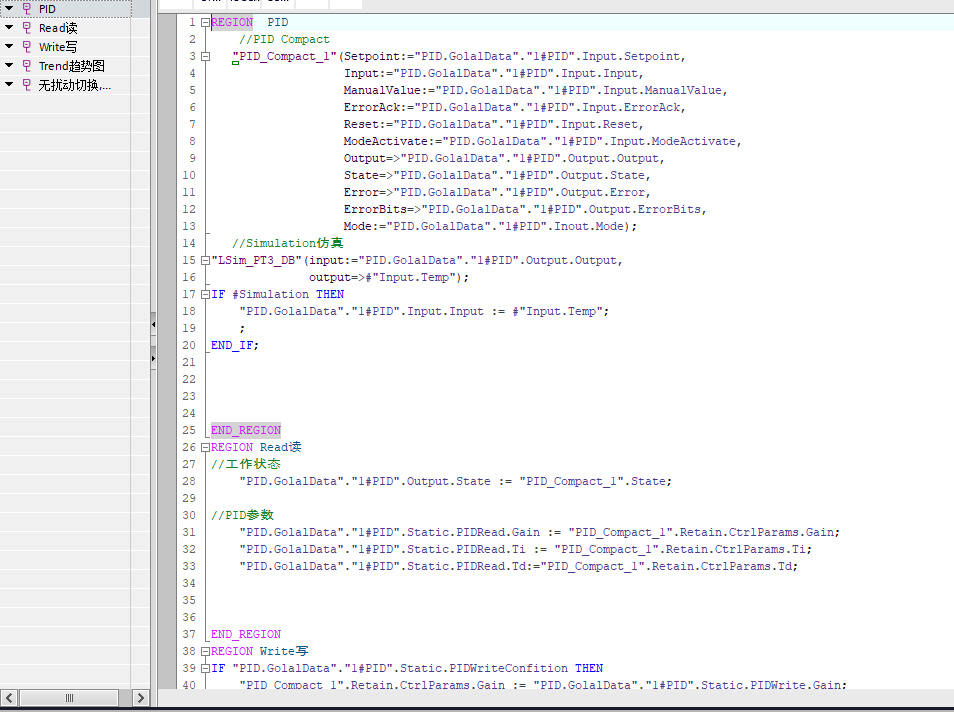Click the Read读 region icon
Viewport: 954px width, 712px height.
27,27
